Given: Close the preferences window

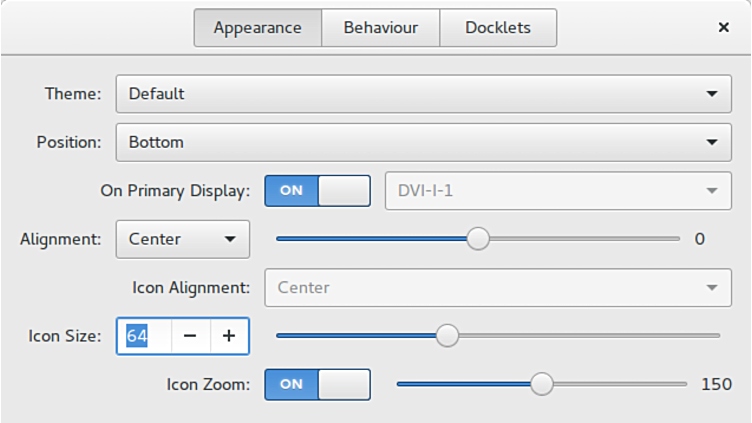Looking at the screenshot, I should coord(724,28).
